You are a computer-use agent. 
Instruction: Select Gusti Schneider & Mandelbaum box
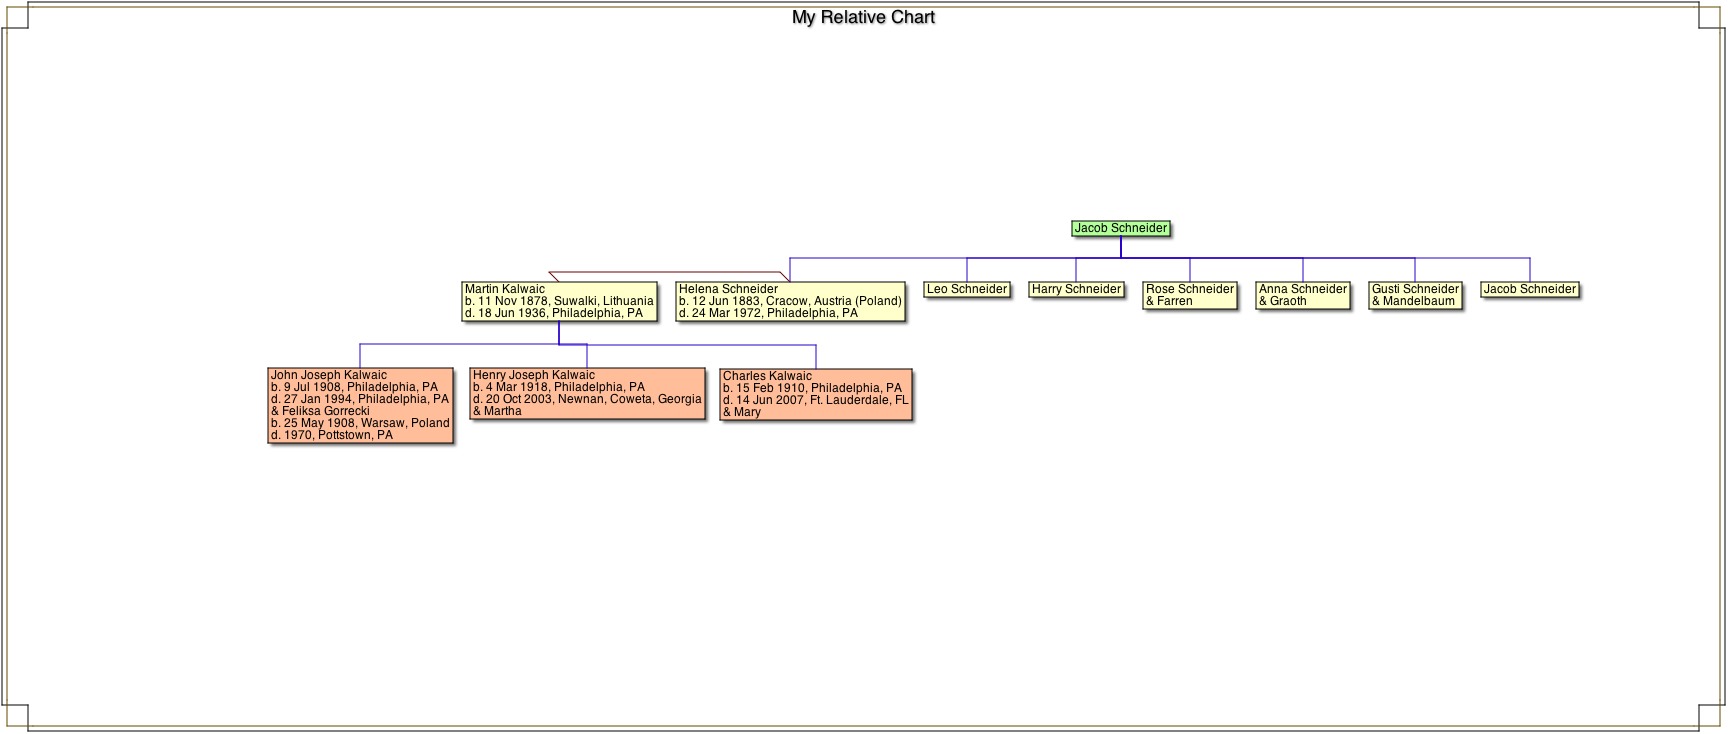(x=1415, y=295)
